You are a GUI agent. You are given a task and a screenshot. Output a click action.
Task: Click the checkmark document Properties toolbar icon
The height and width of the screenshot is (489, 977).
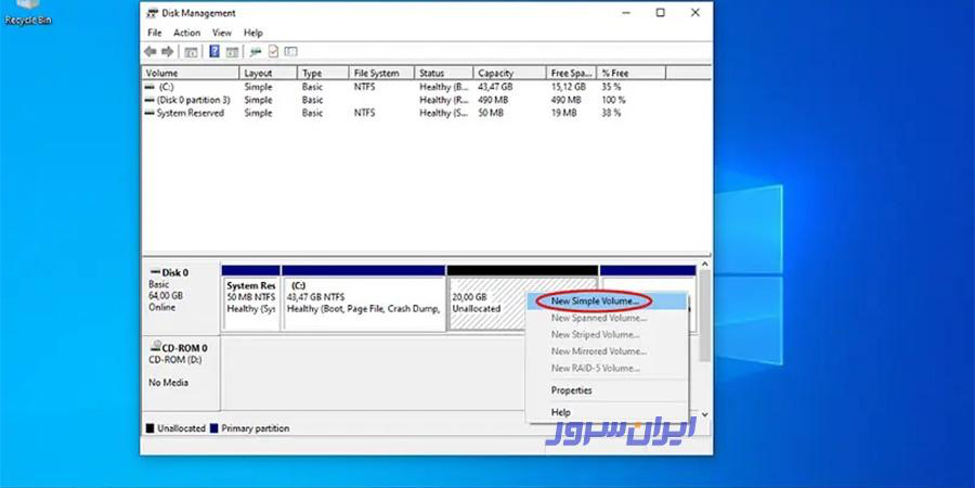coord(273,51)
